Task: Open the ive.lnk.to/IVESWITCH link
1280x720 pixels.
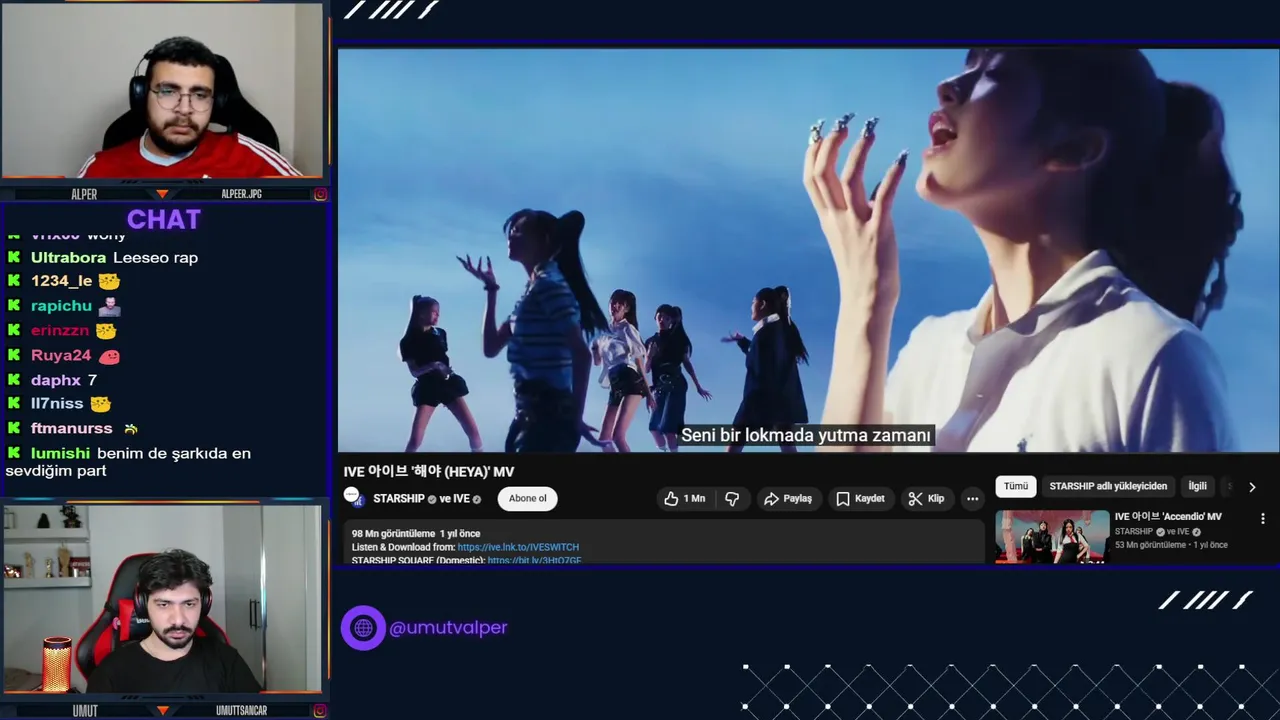Action: 518,547
